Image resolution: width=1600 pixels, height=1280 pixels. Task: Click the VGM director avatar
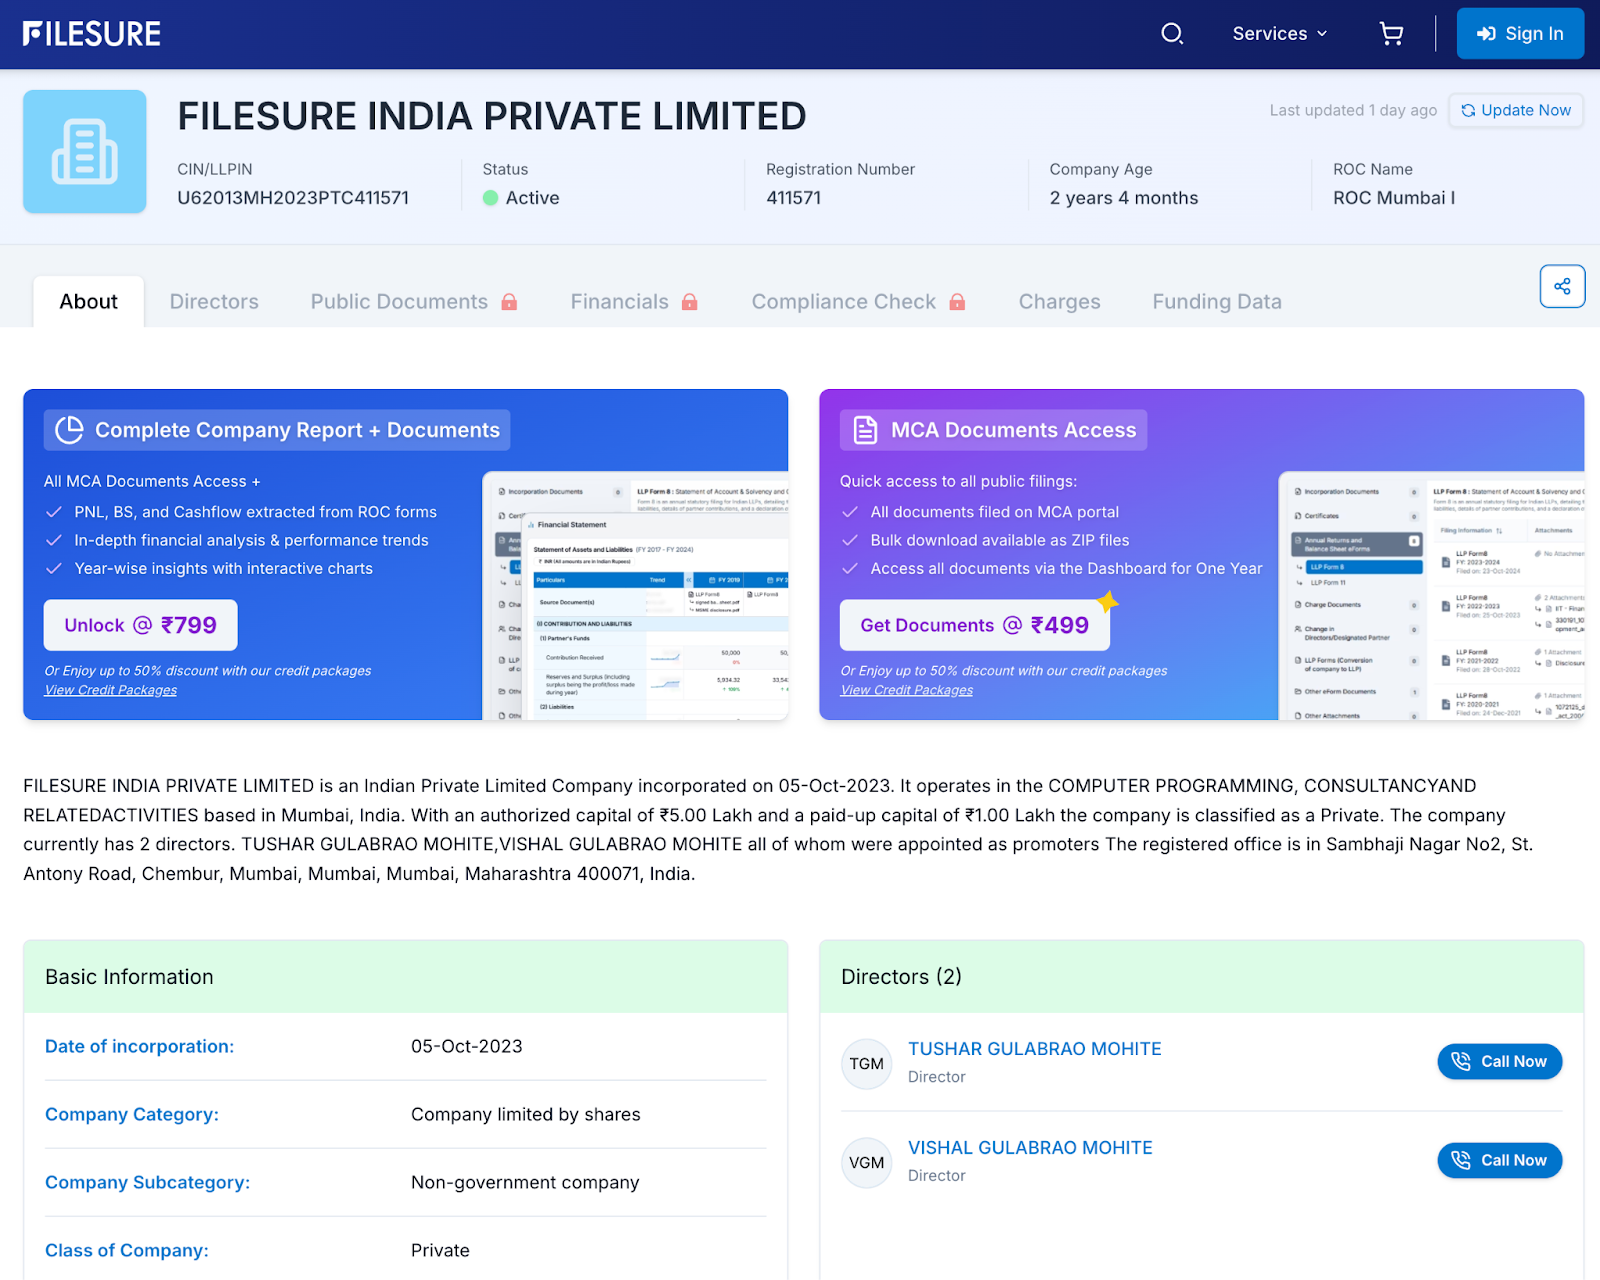[866, 1162]
